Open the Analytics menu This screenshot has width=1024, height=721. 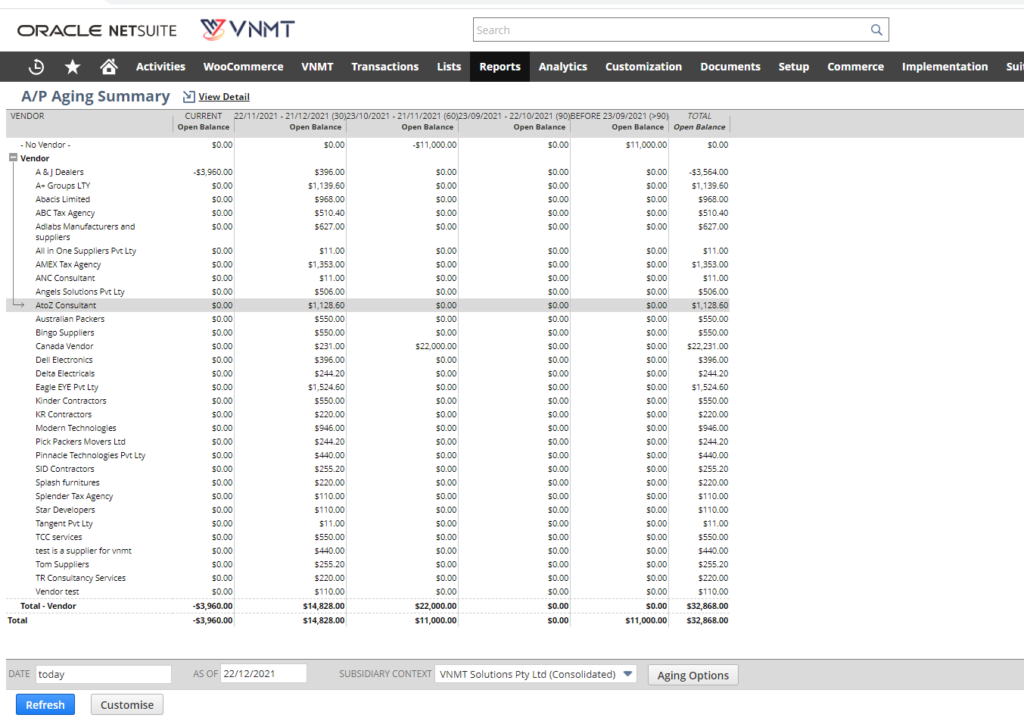562,66
